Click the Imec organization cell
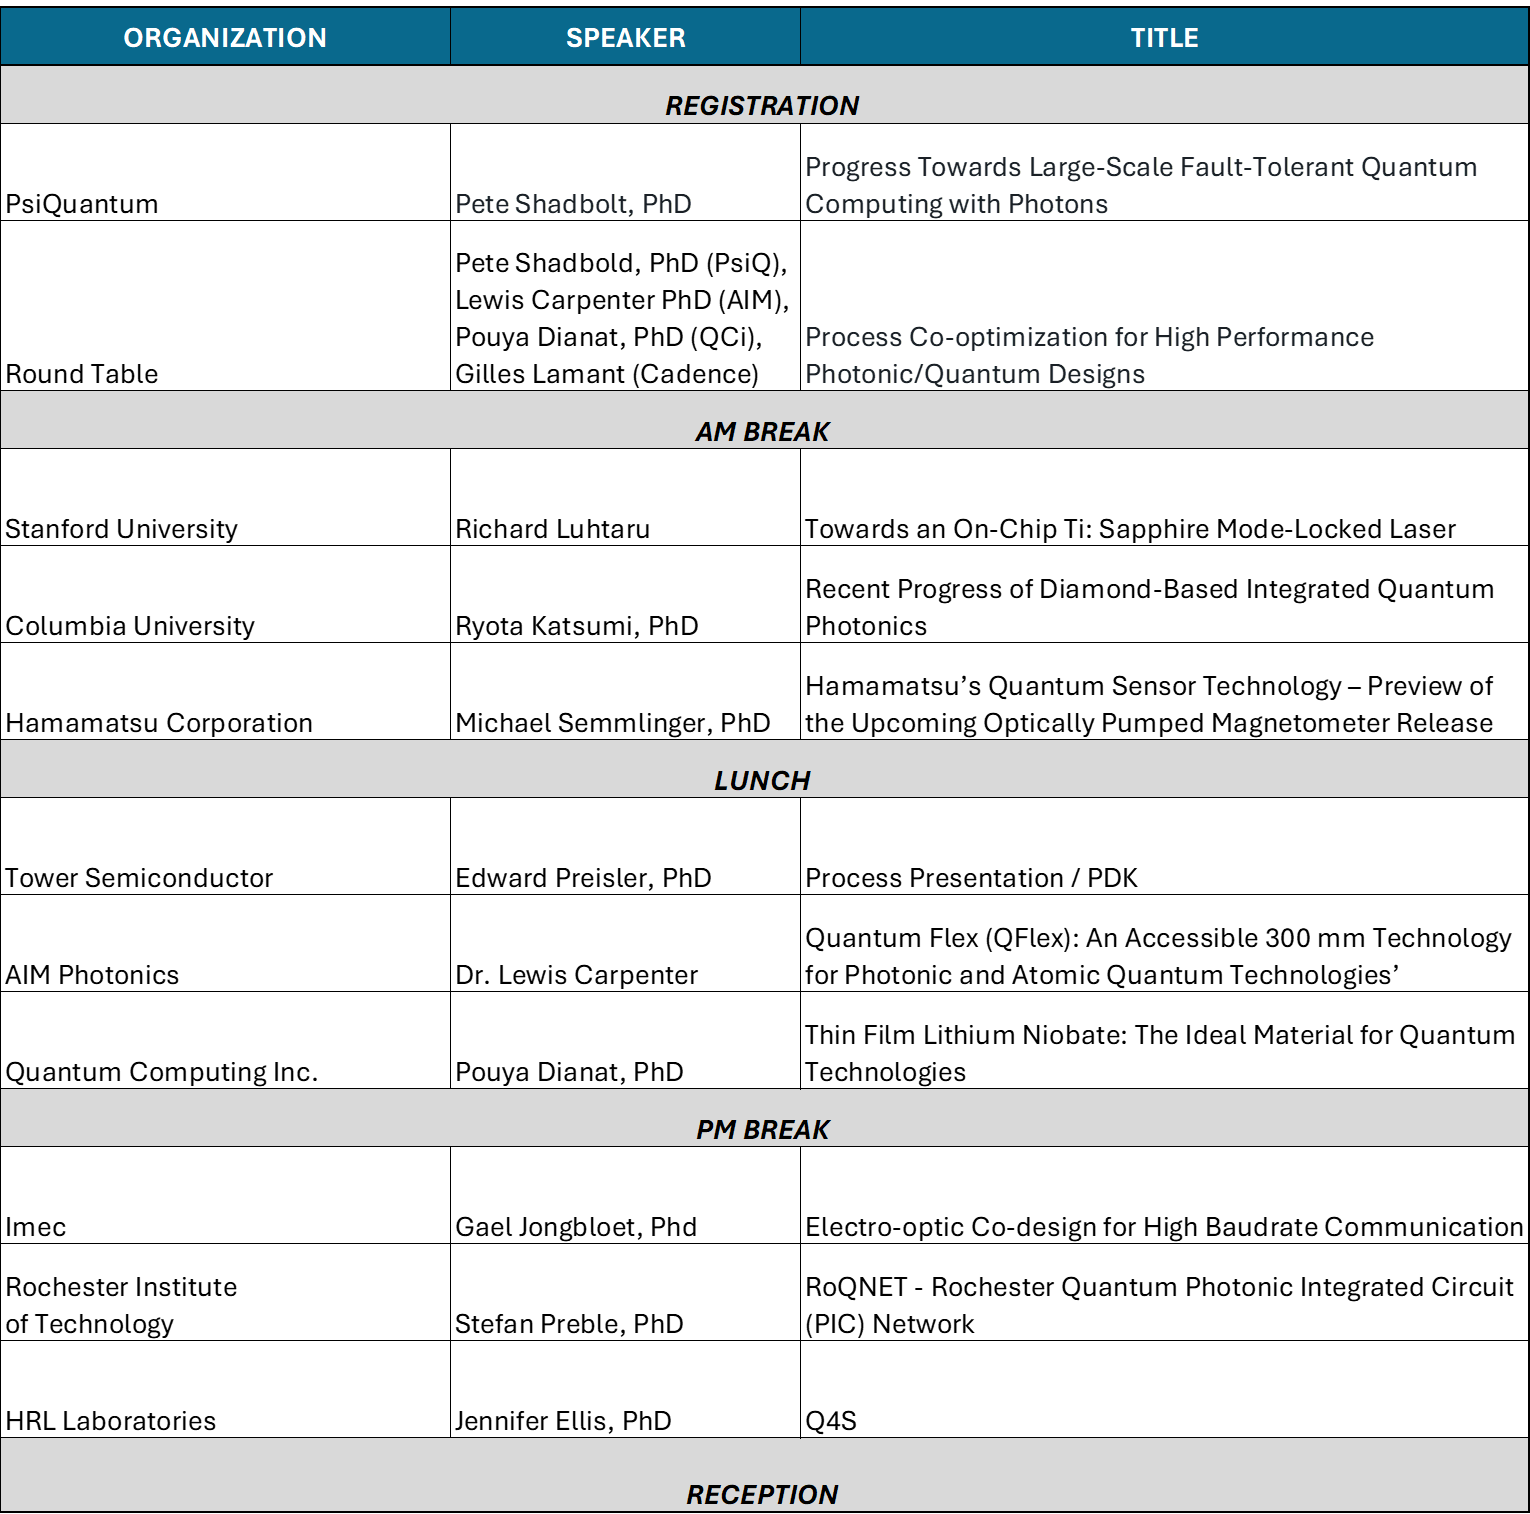This screenshot has height=1514, width=1530. tap(225, 1195)
